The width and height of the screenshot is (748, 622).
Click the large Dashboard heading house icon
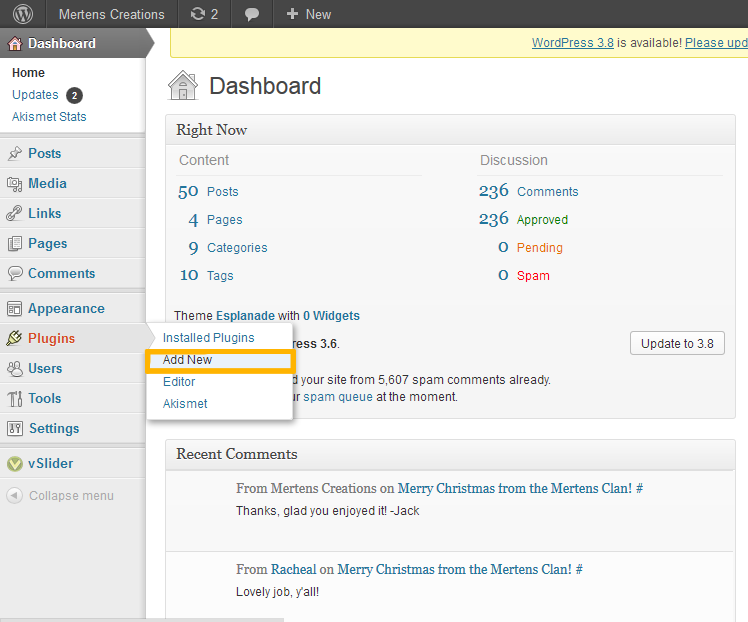point(183,85)
